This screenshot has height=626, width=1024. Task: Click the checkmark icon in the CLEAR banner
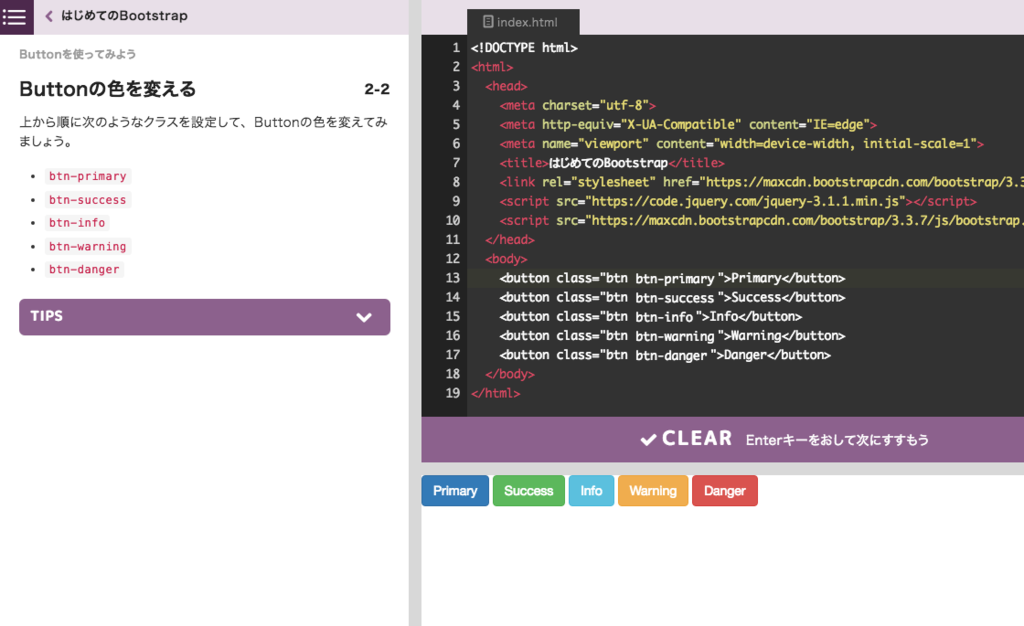pyautogui.click(x=647, y=438)
